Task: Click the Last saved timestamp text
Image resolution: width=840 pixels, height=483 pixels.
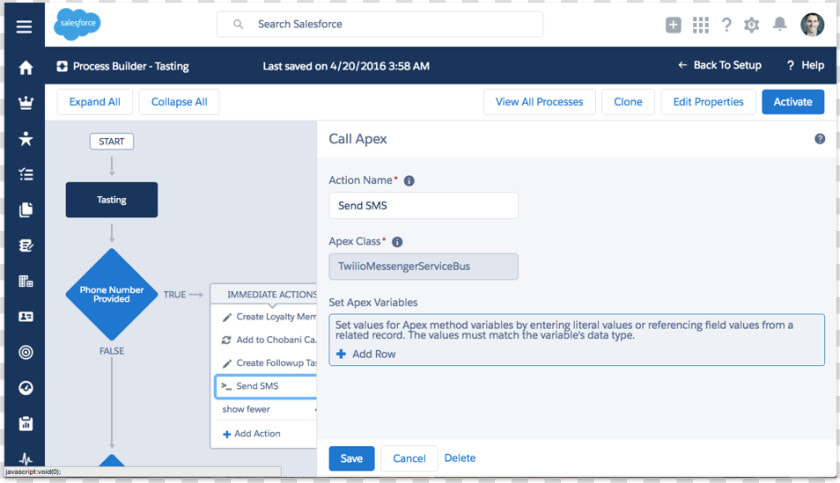Action: click(346, 66)
